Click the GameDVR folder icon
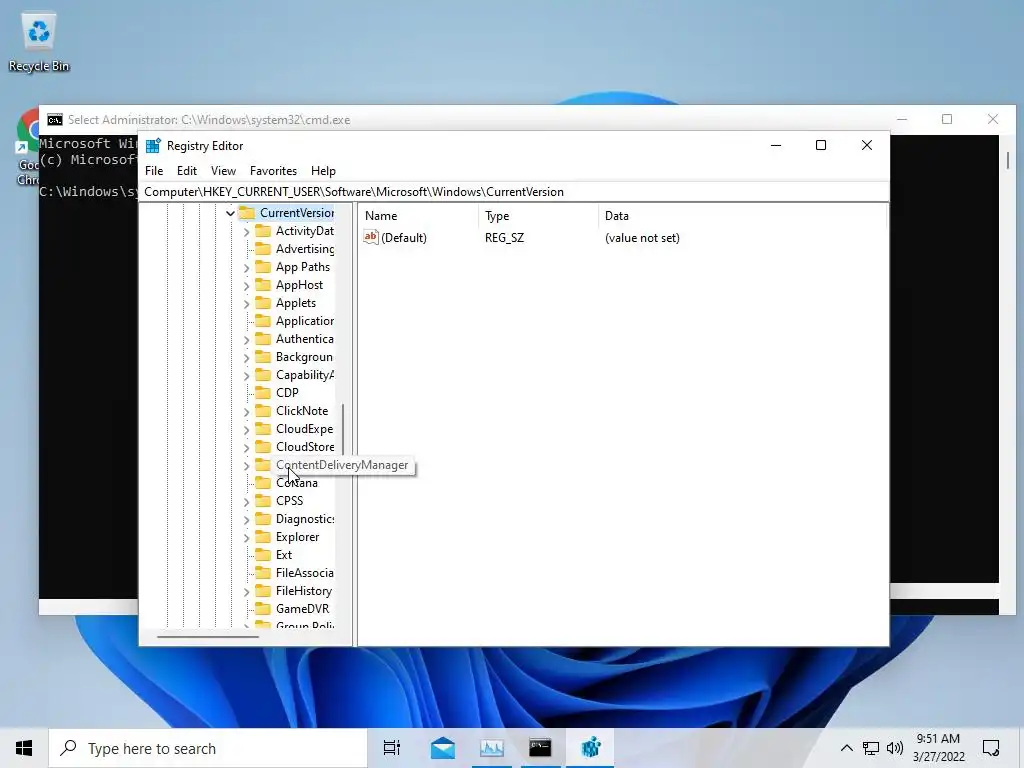 point(263,609)
